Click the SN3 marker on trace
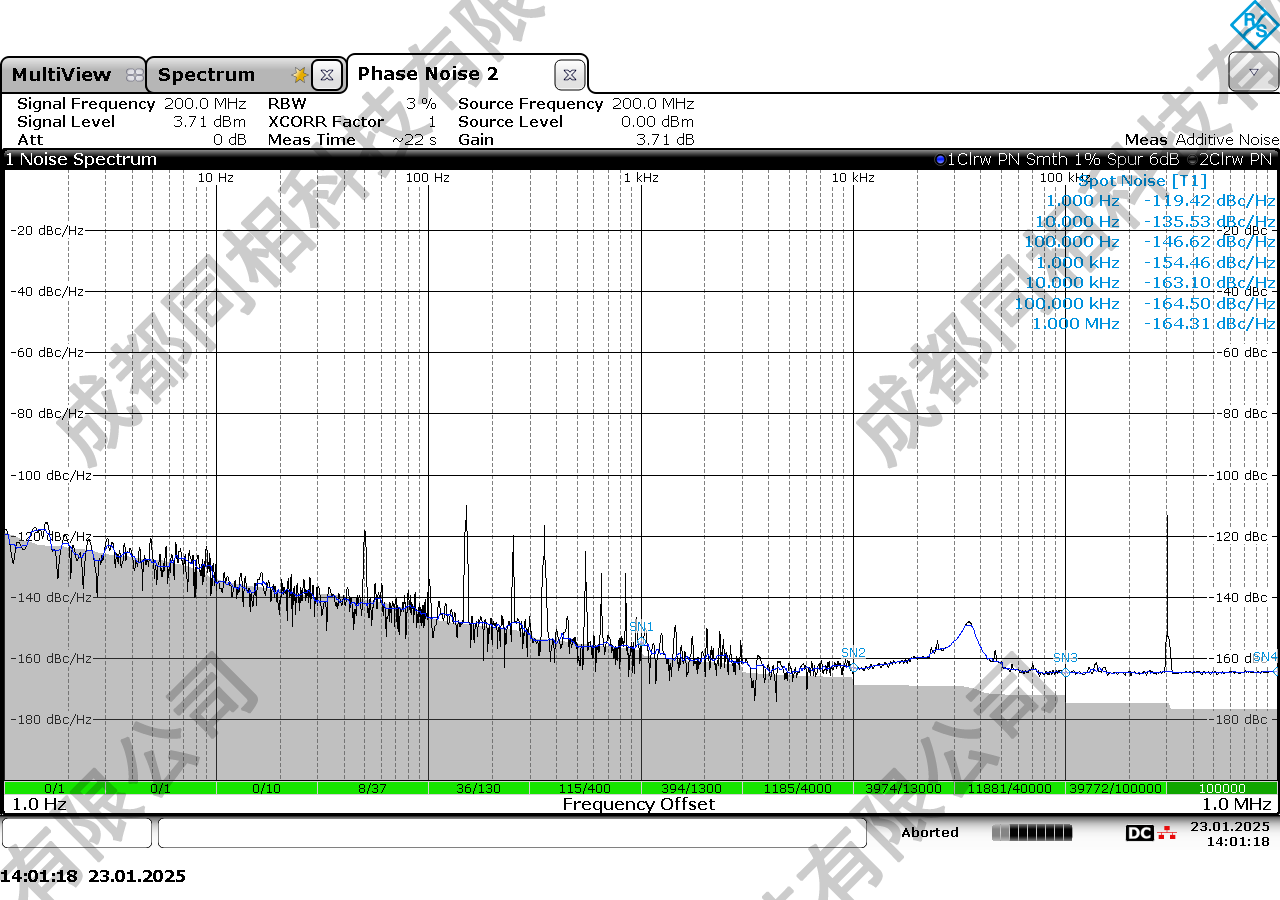Viewport: 1280px width, 900px height. 1065,658
